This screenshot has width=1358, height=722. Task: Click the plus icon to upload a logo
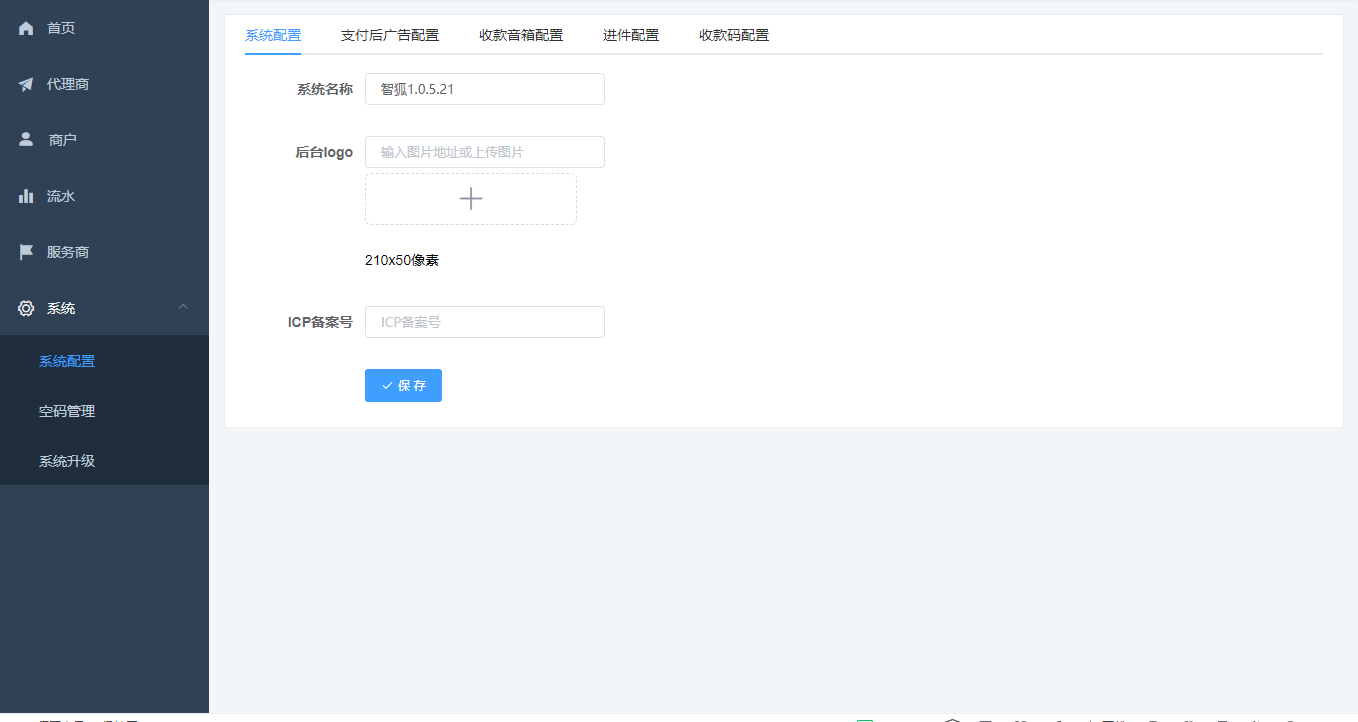pyautogui.click(x=470, y=198)
